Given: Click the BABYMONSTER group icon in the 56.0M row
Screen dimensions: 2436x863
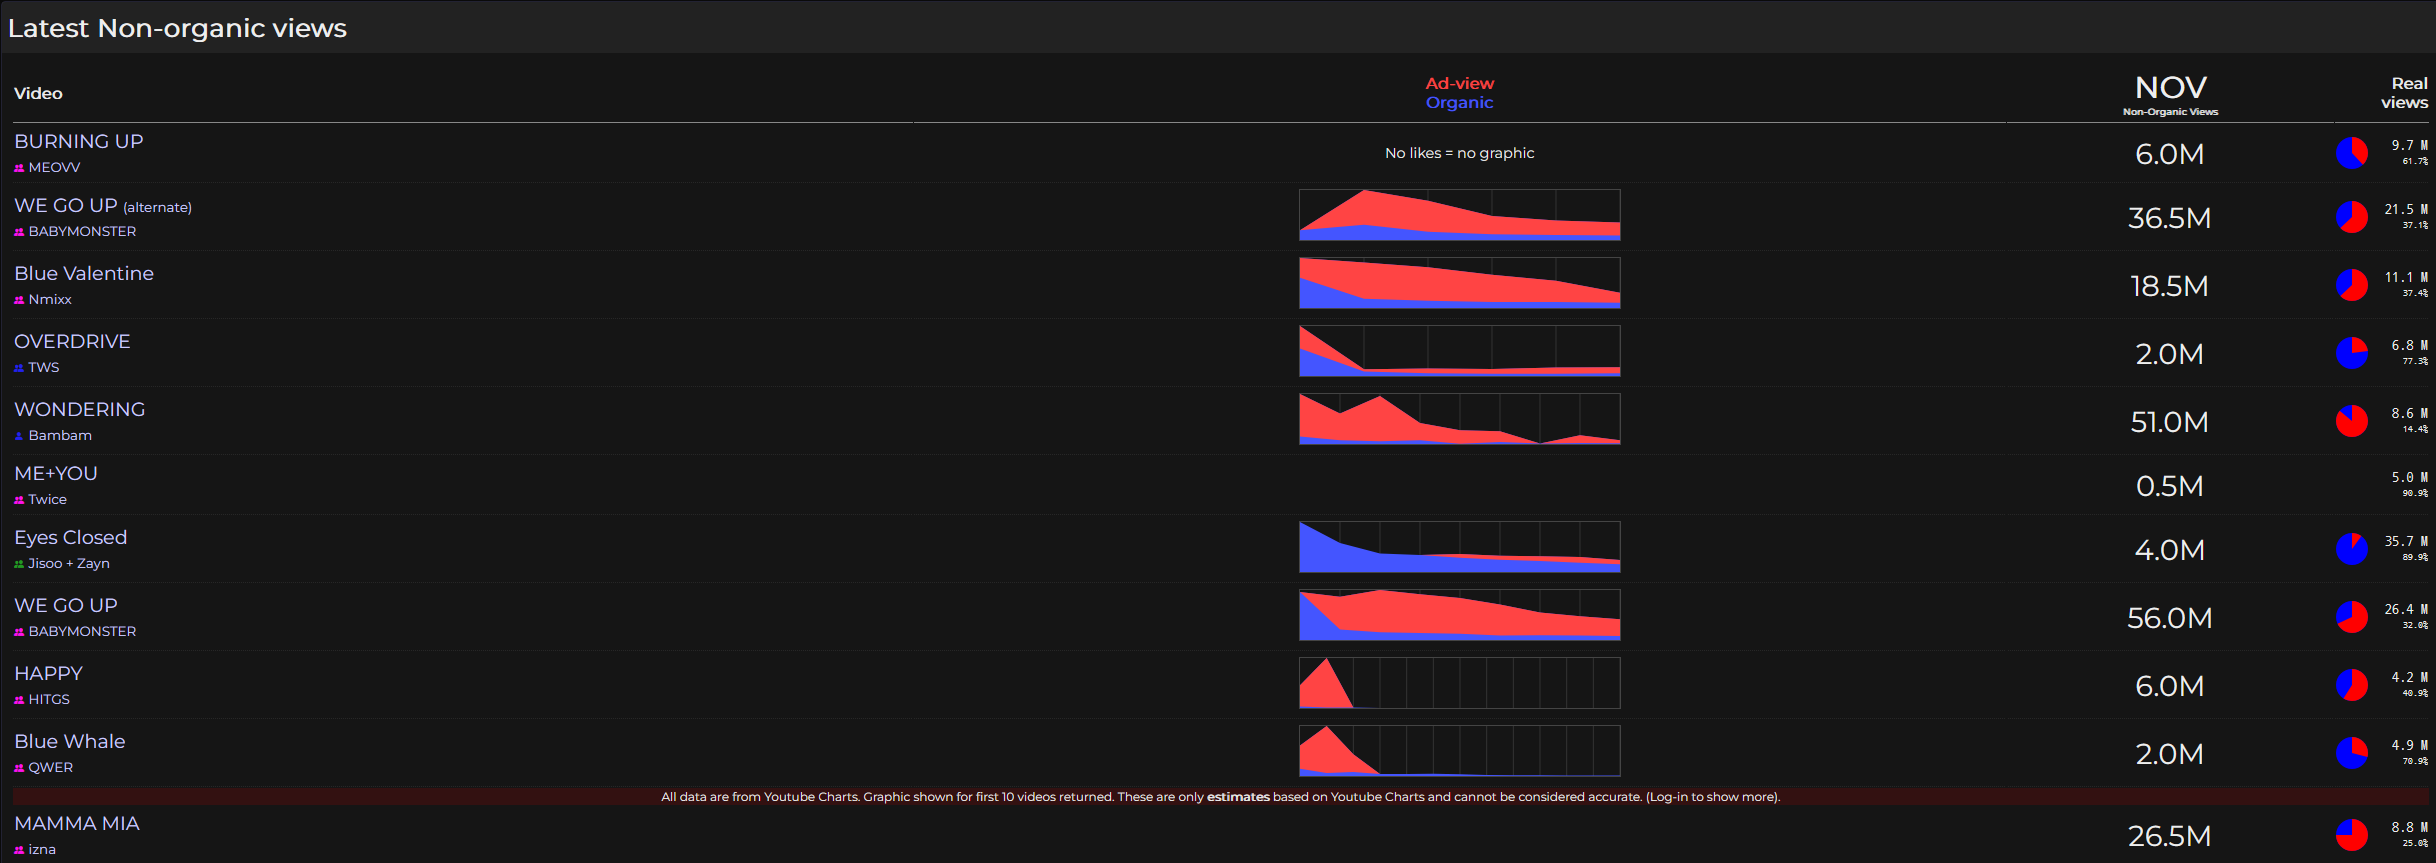Looking at the screenshot, I should [19, 632].
